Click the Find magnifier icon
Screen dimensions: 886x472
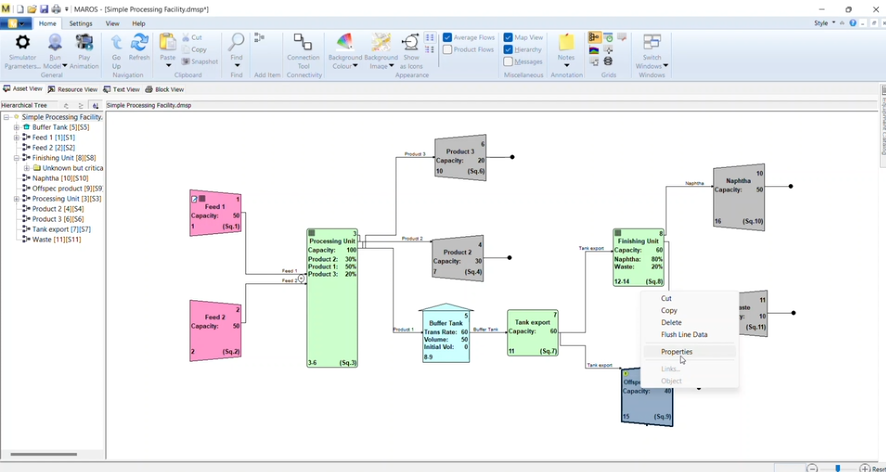(x=236, y=42)
